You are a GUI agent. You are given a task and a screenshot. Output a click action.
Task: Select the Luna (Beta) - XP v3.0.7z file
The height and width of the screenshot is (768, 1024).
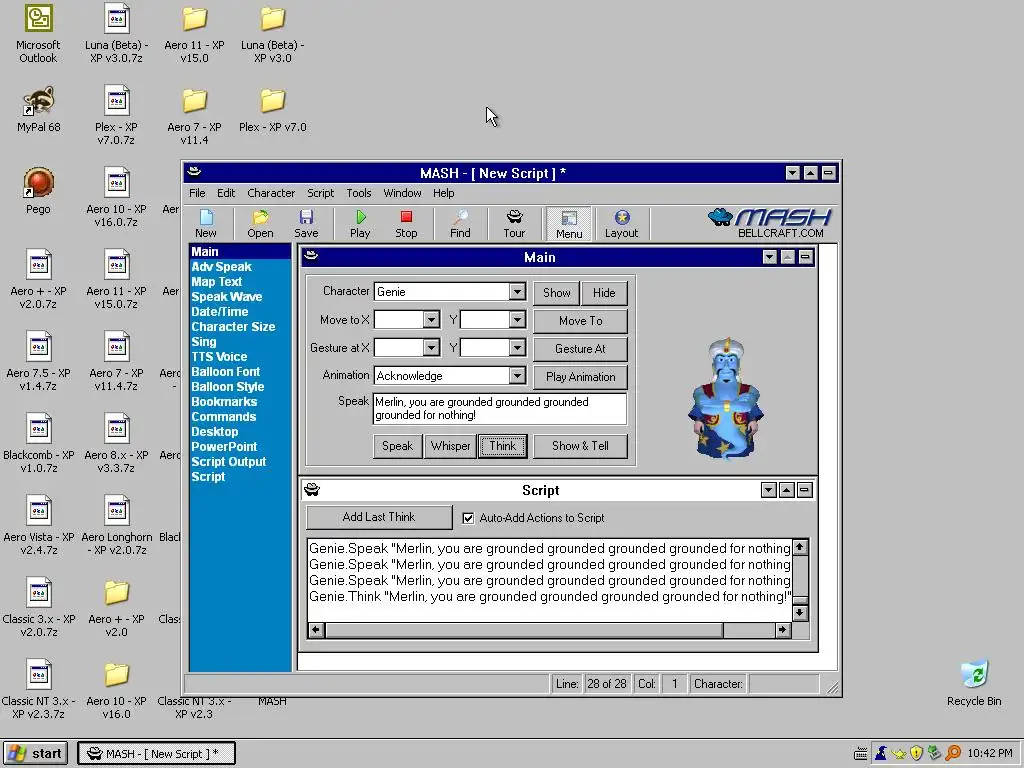(116, 34)
